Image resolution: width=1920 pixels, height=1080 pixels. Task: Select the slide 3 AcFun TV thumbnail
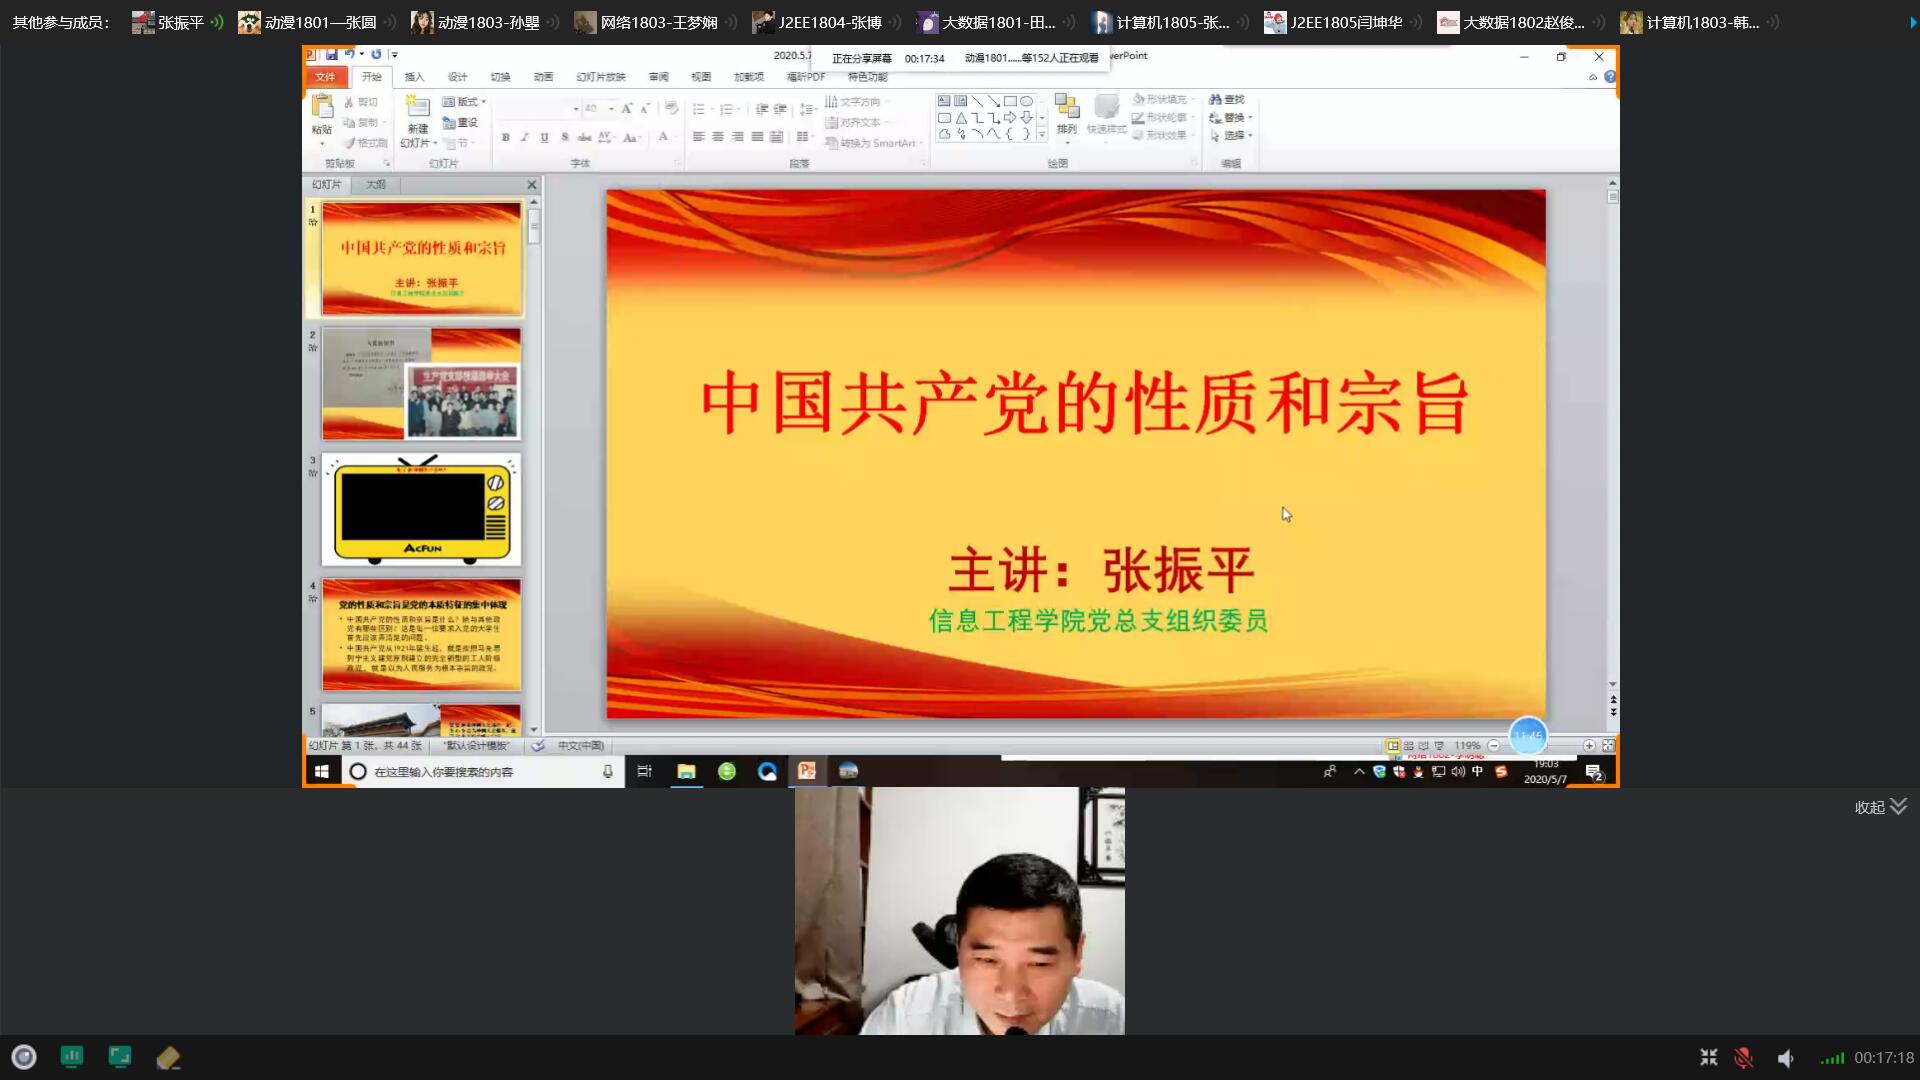(x=421, y=509)
